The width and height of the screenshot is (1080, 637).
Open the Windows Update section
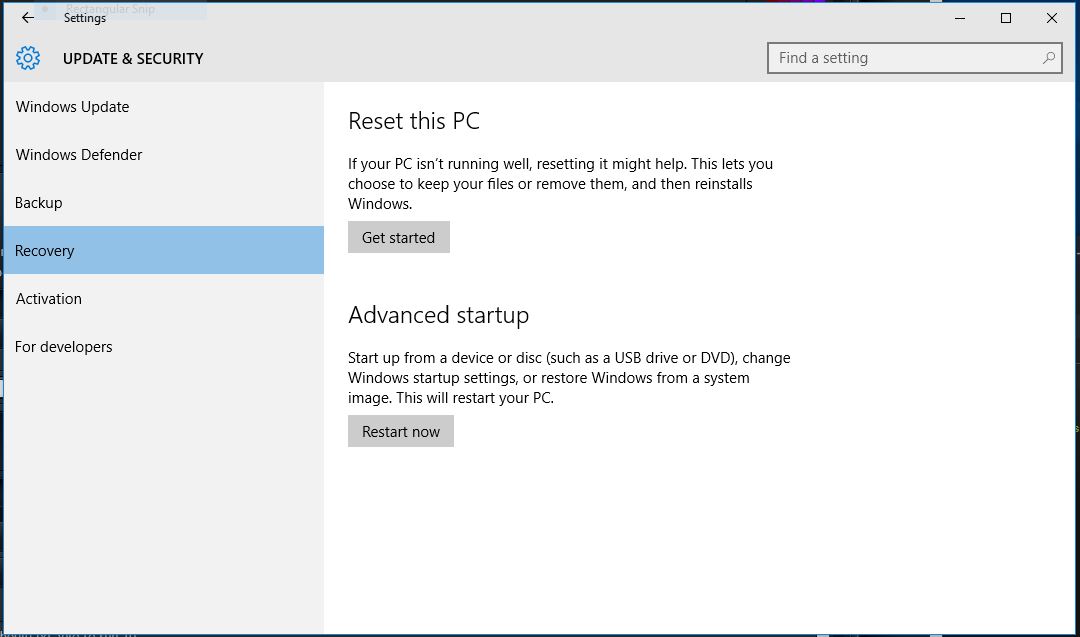(72, 107)
